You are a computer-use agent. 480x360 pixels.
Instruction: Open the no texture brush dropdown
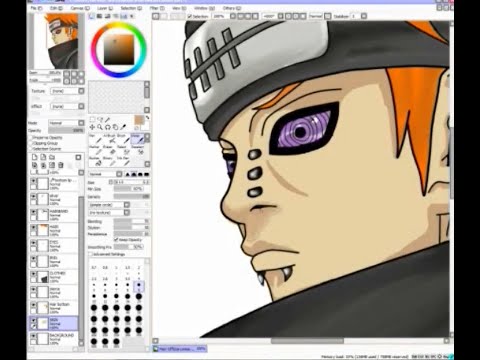coord(109,212)
